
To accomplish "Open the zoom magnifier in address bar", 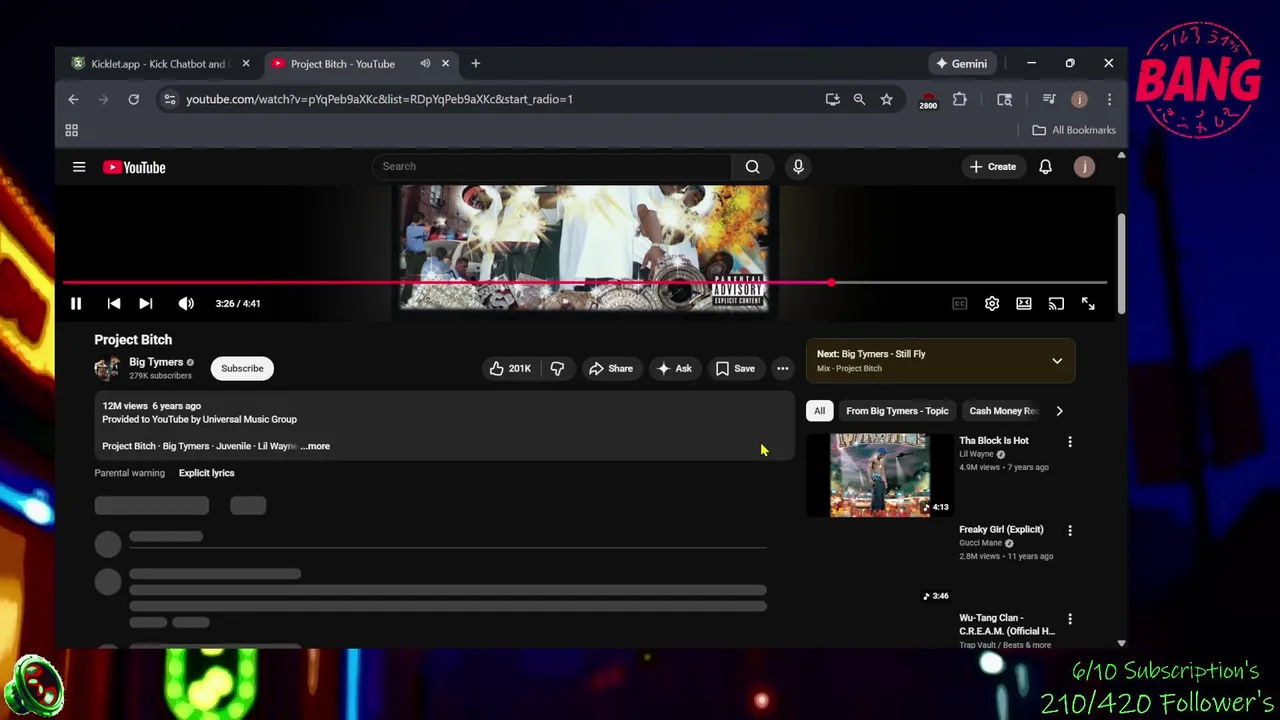I will coord(859,99).
